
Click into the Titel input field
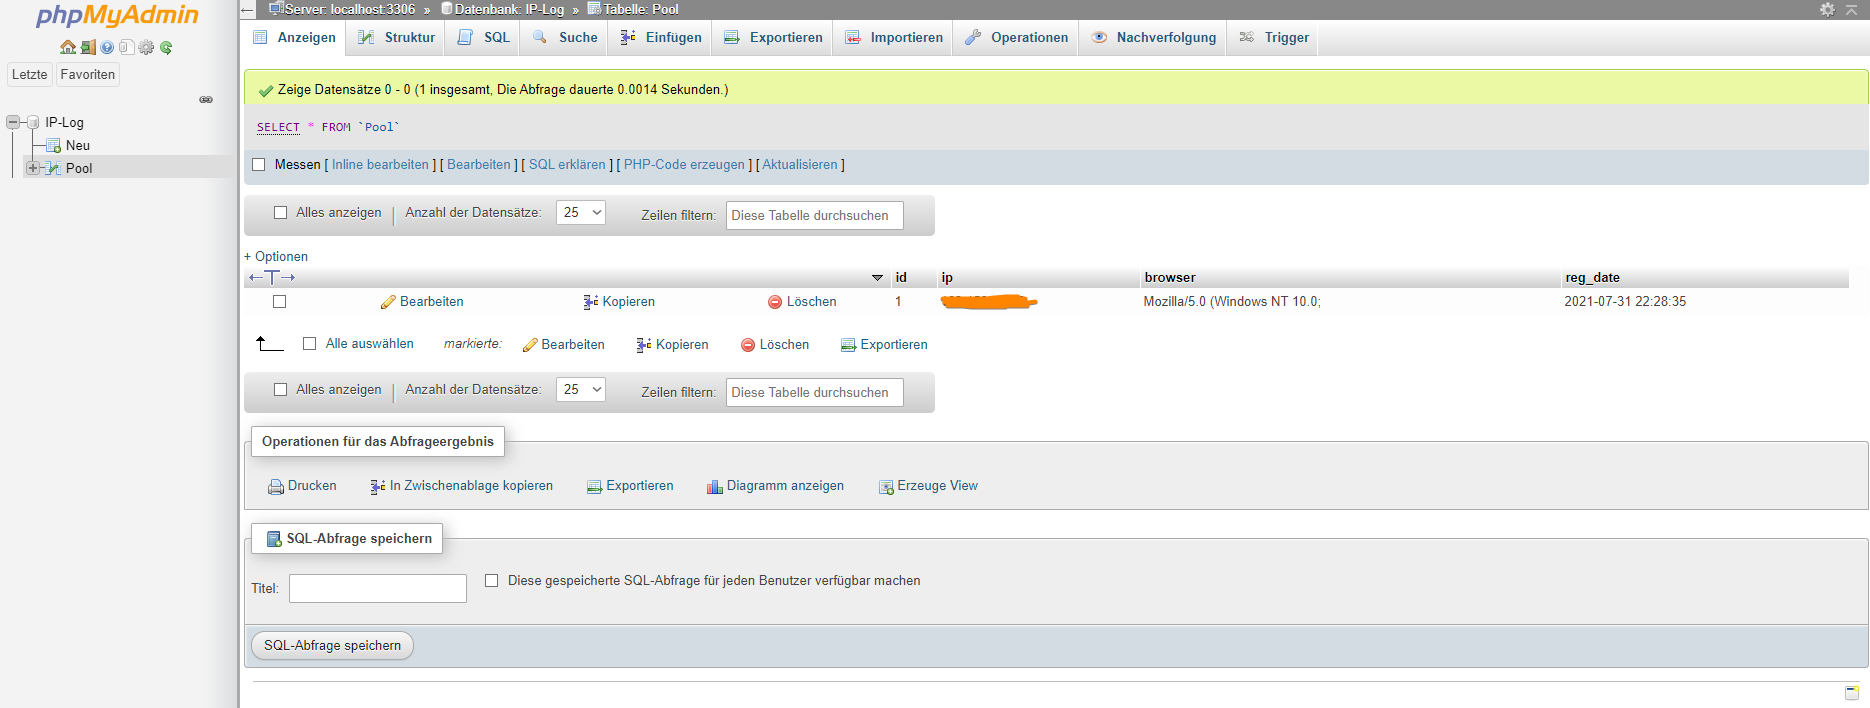[378, 588]
